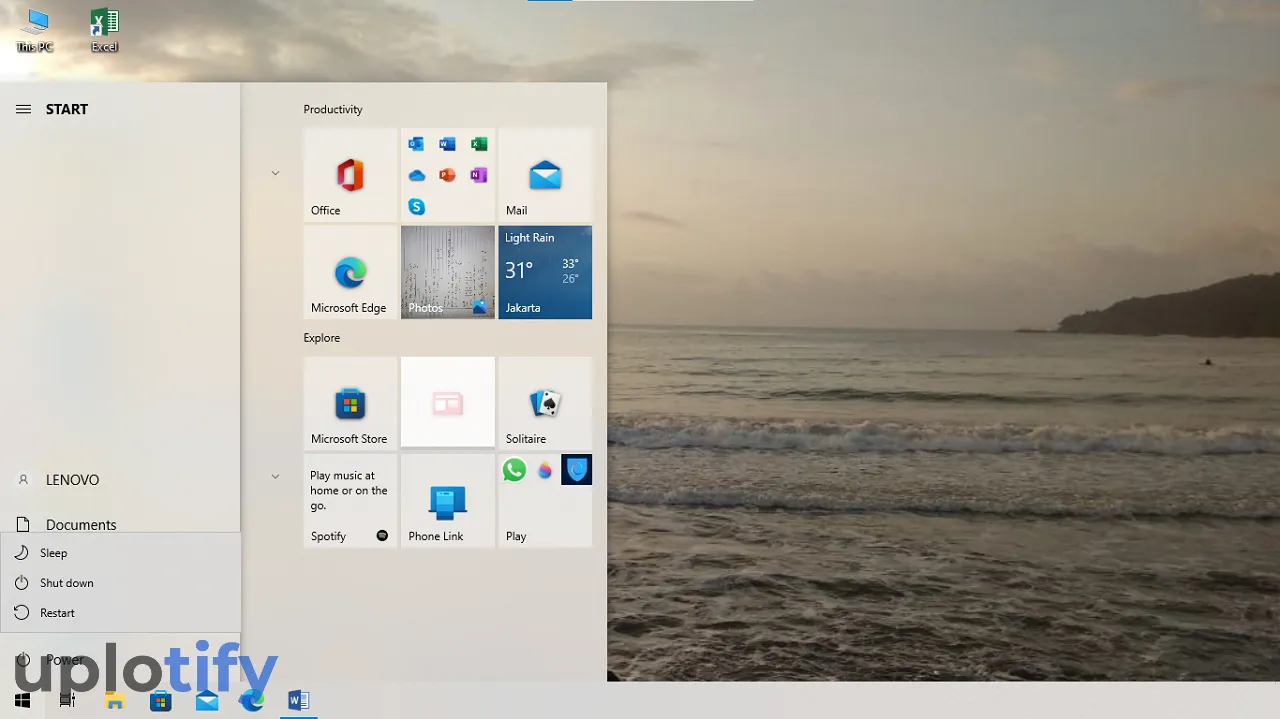
Task: Open the Phone Link tile
Action: tap(447, 501)
